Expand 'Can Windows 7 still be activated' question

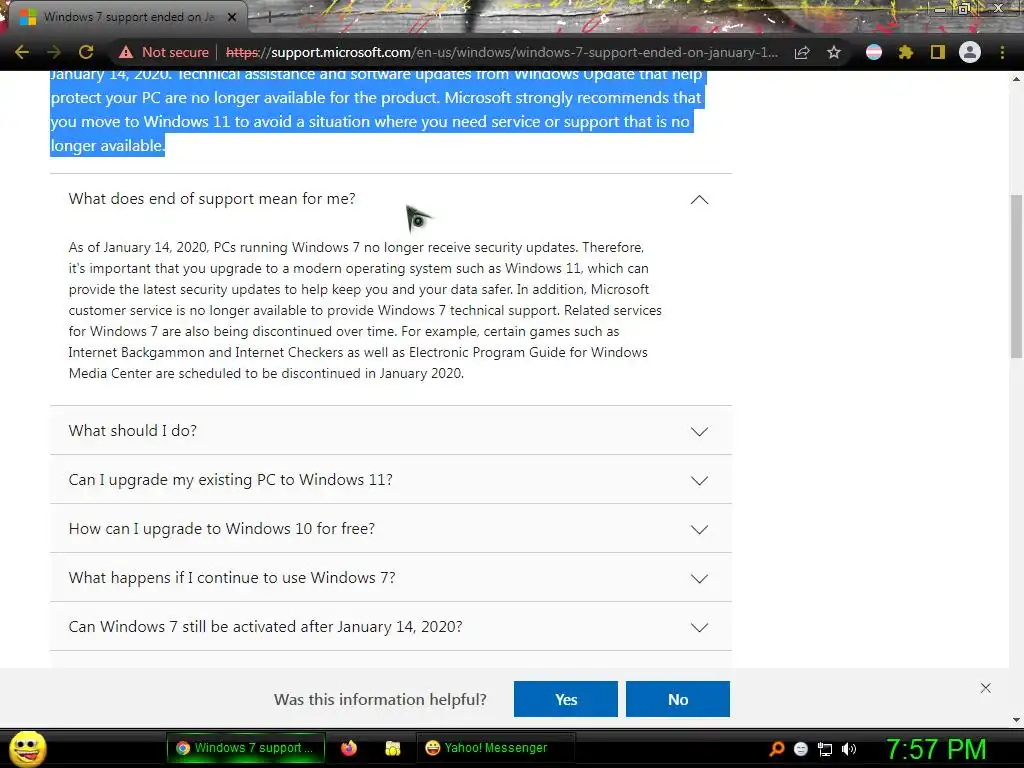(391, 626)
